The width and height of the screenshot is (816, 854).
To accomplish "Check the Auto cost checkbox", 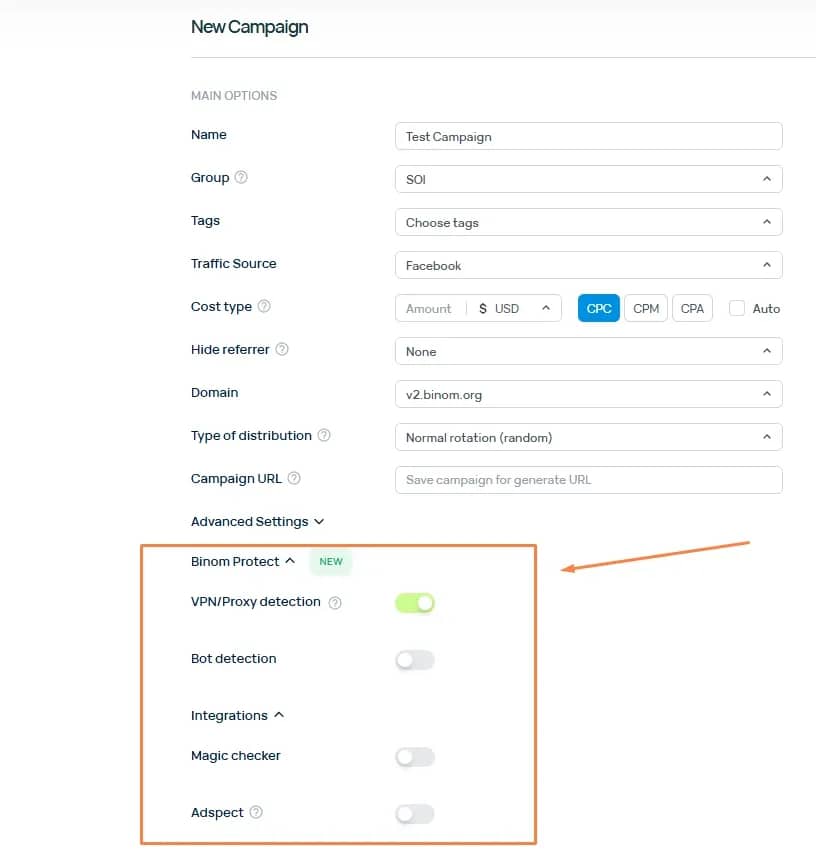I will click(x=737, y=308).
